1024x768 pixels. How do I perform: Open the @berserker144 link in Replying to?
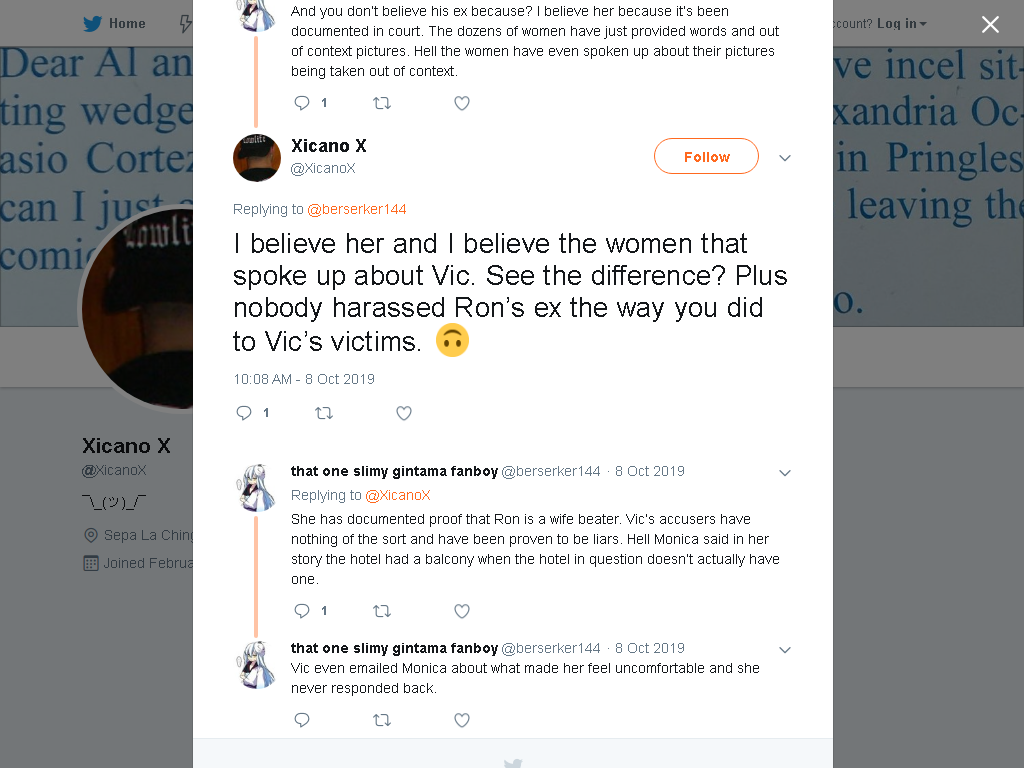click(357, 209)
